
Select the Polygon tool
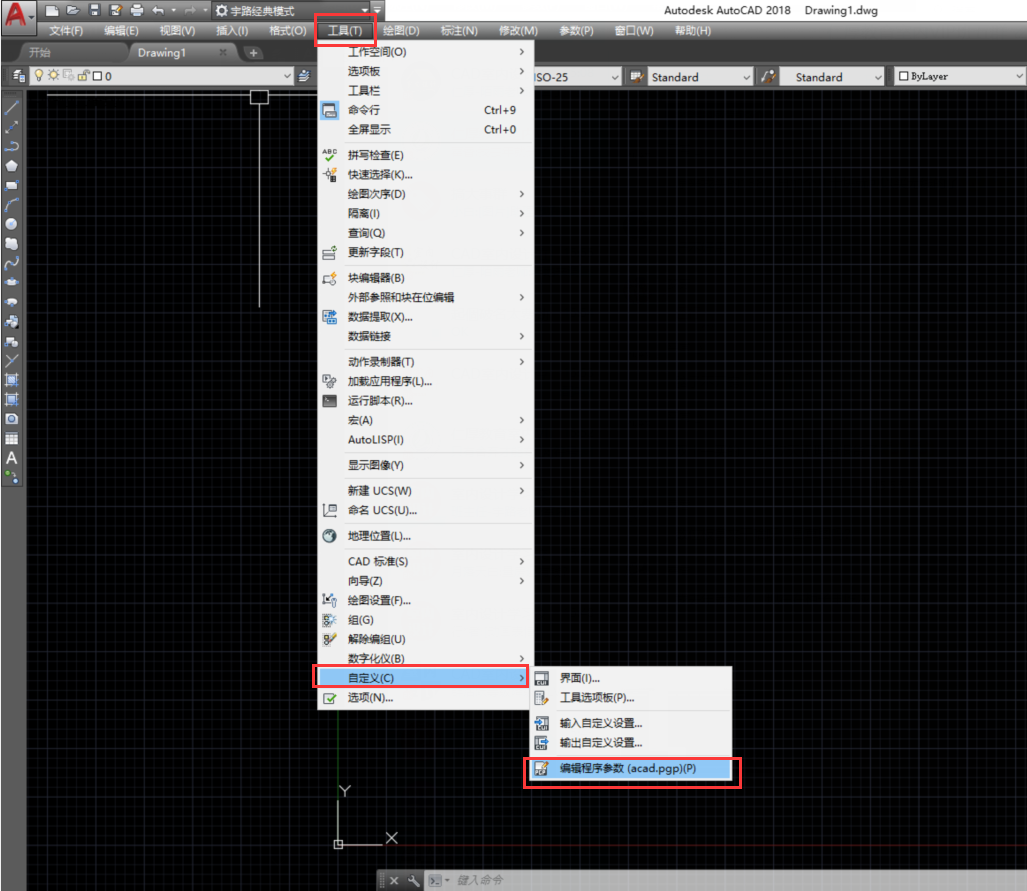click(12, 166)
